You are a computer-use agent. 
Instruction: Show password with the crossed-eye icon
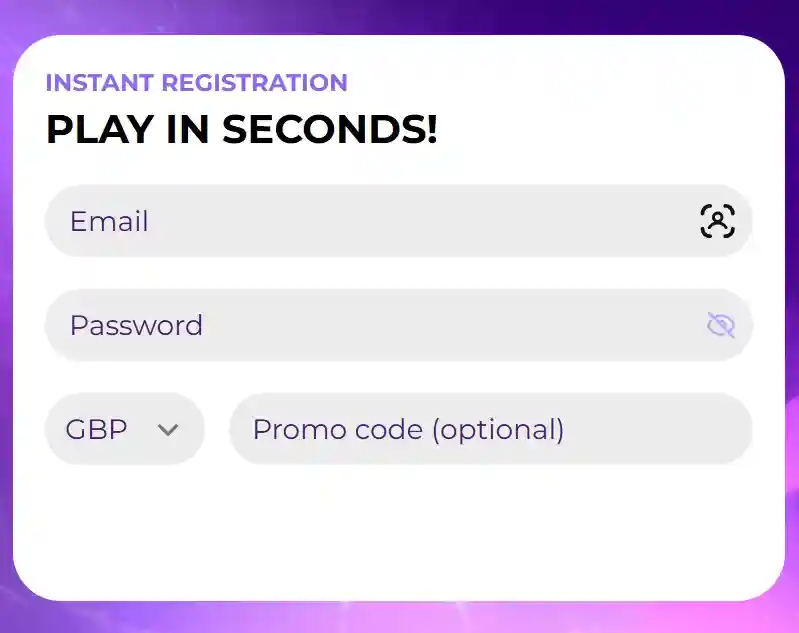click(720, 325)
